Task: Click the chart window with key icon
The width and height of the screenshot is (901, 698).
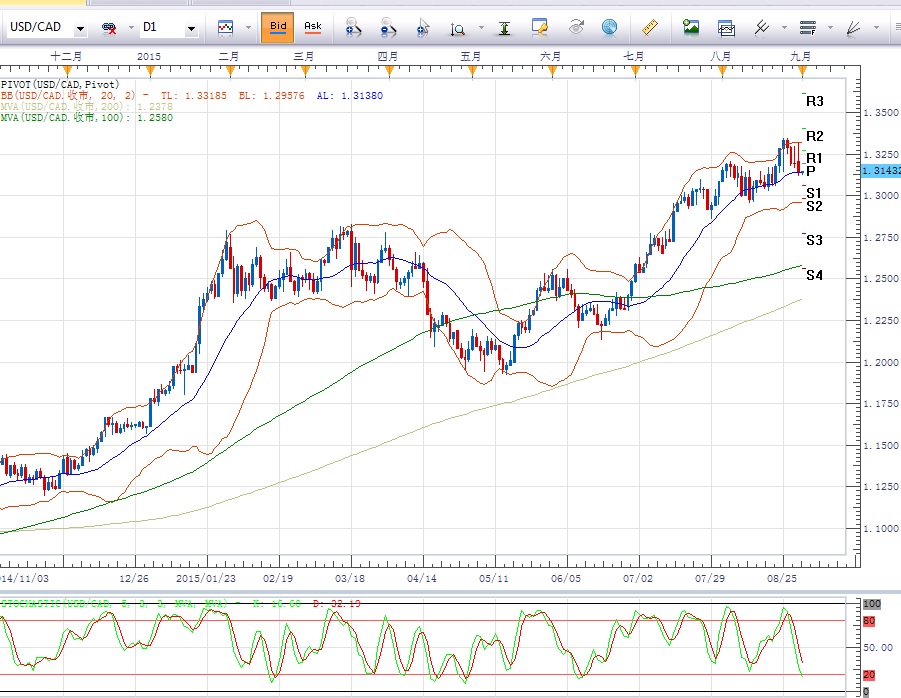Action: [540, 27]
